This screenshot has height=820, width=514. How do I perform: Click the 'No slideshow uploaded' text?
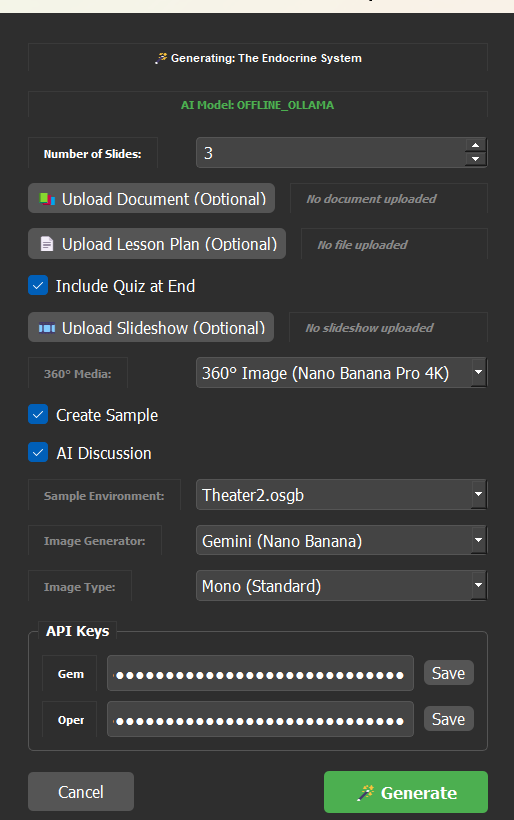370,328
